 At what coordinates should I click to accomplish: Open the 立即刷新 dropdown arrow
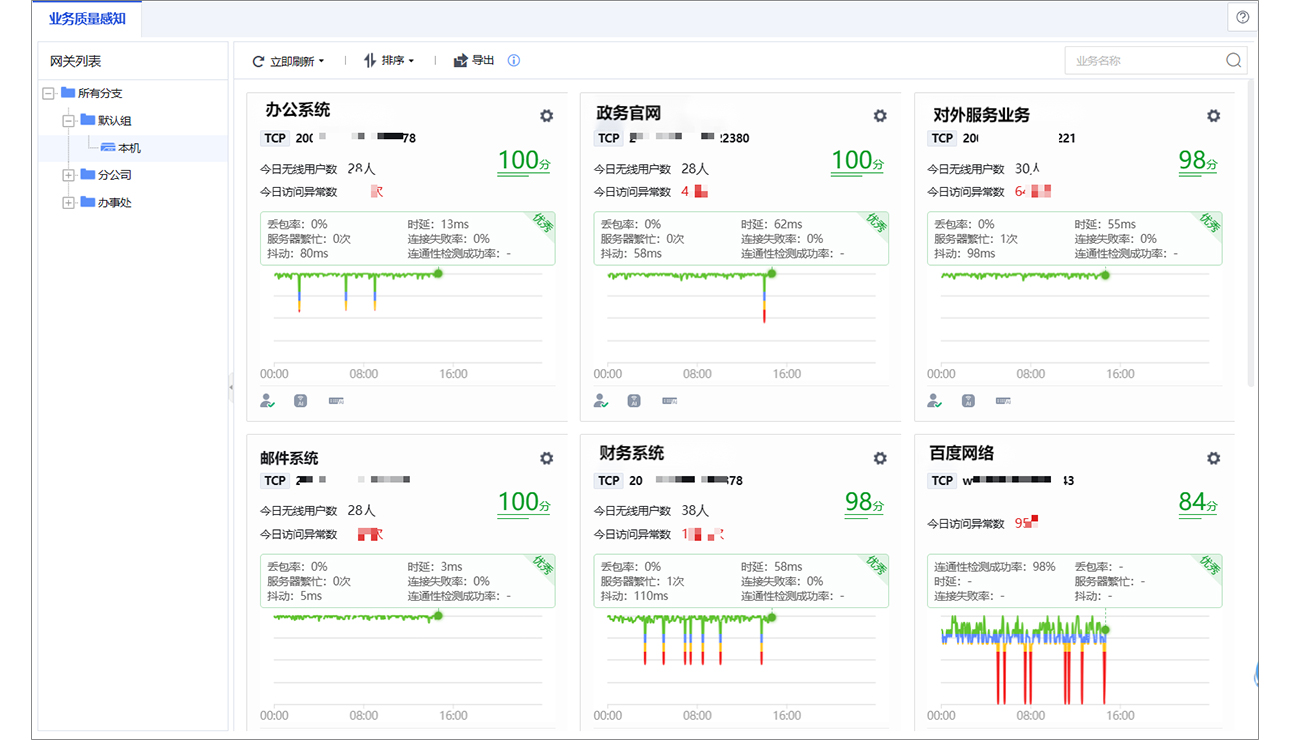321,61
